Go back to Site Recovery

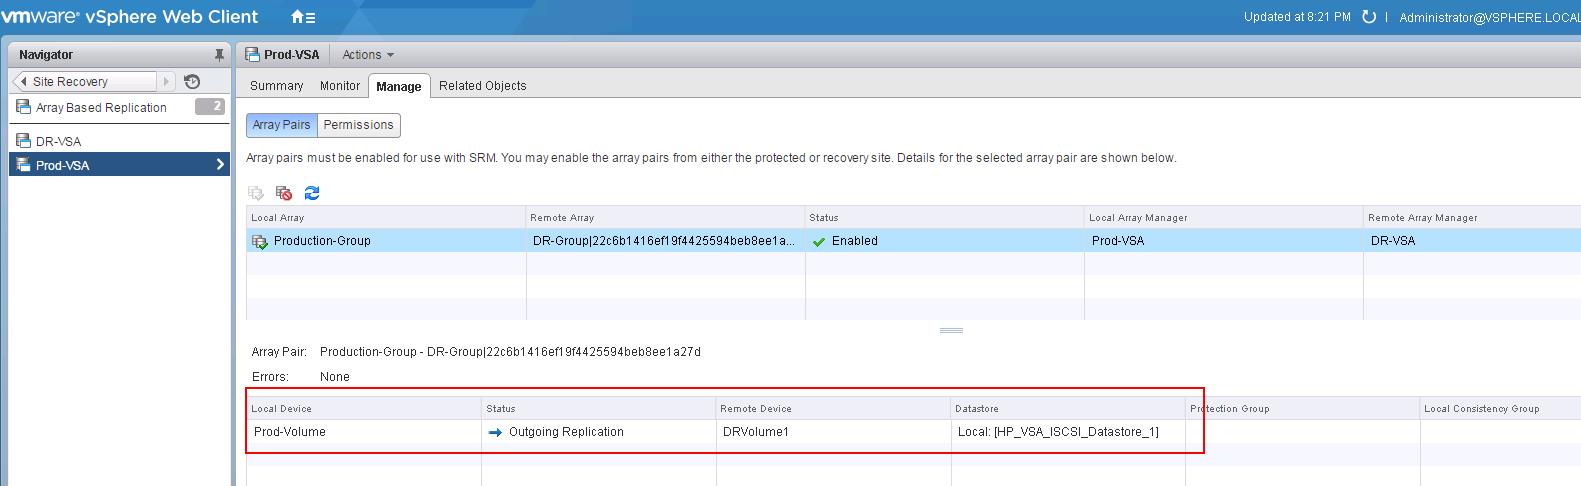[x=85, y=82]
